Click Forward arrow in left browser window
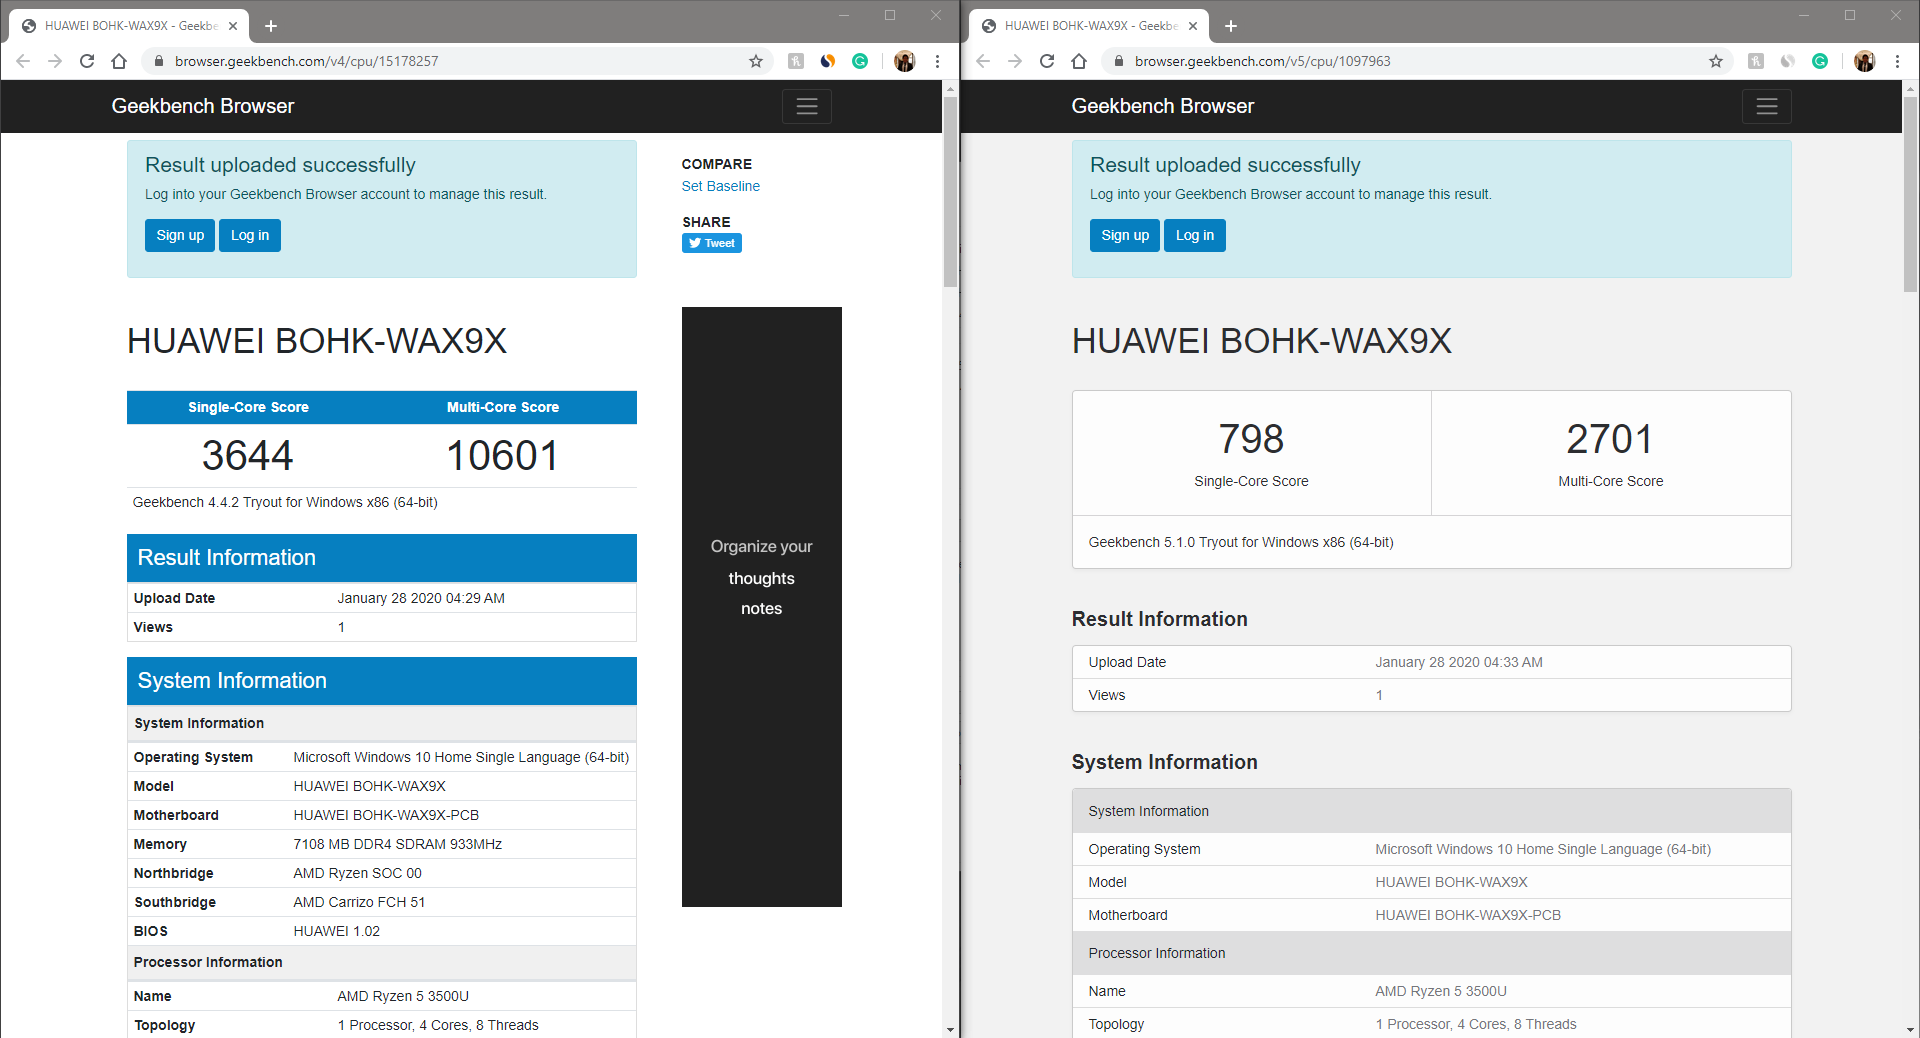The image size is (1920, 1038). coord(55,61)
